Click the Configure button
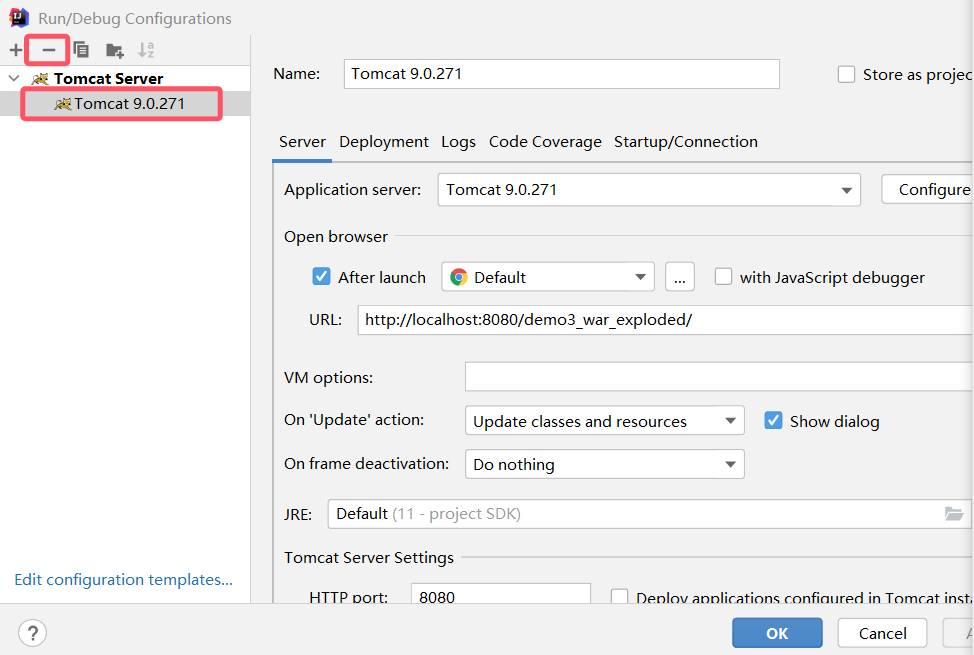 [x=927, y=190]
